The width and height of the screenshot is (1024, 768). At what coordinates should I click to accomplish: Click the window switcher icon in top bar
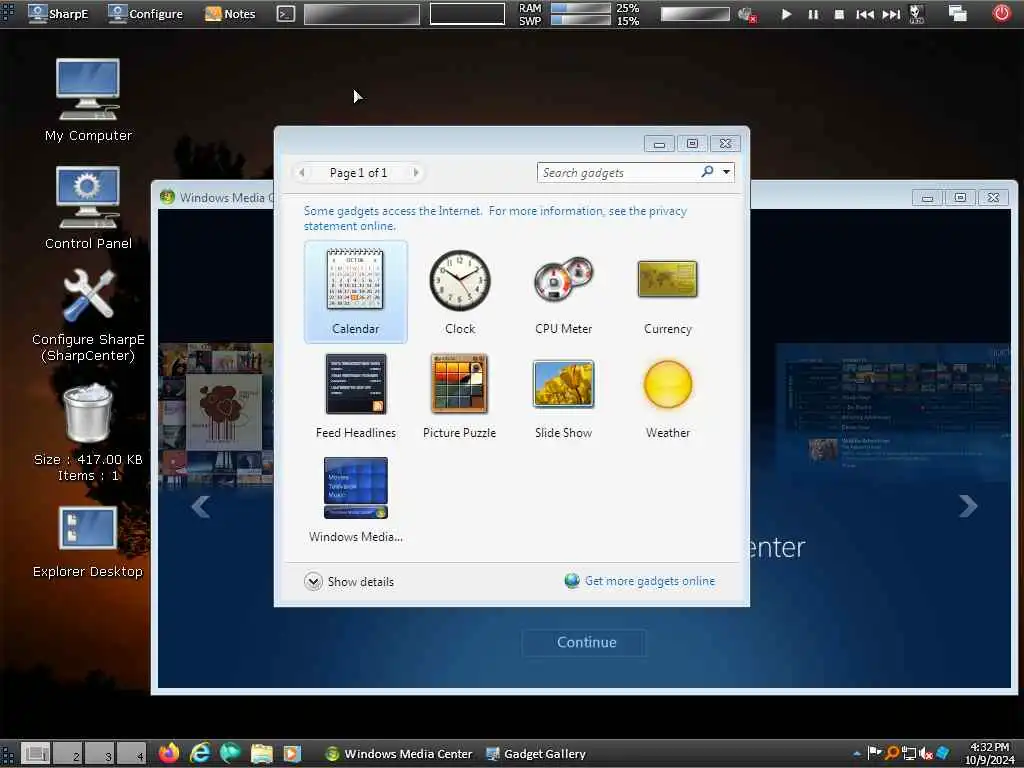(958, 13)
